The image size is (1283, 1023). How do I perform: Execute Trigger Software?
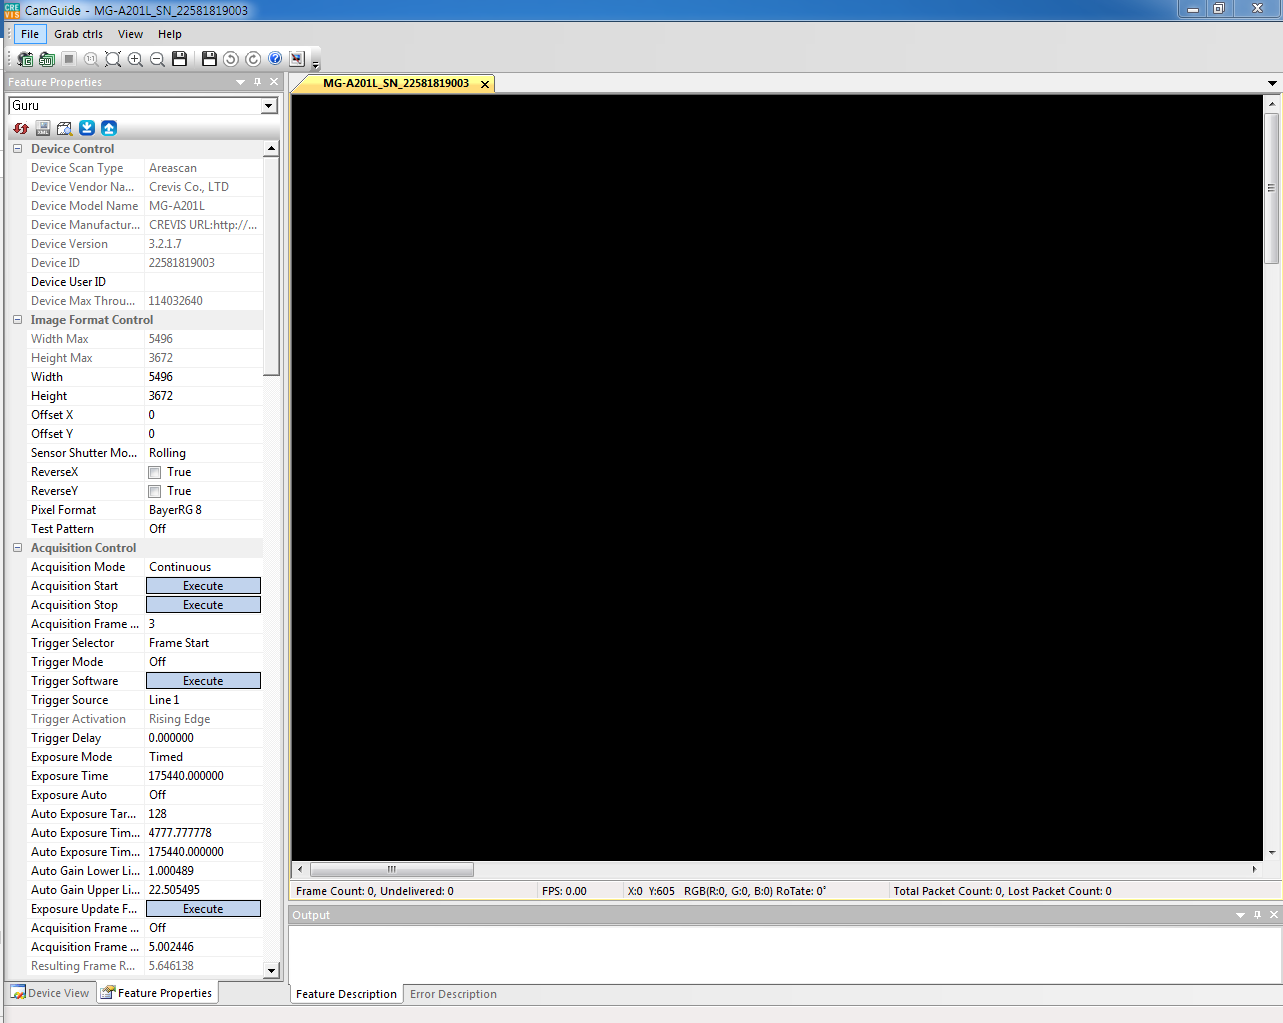203,681
